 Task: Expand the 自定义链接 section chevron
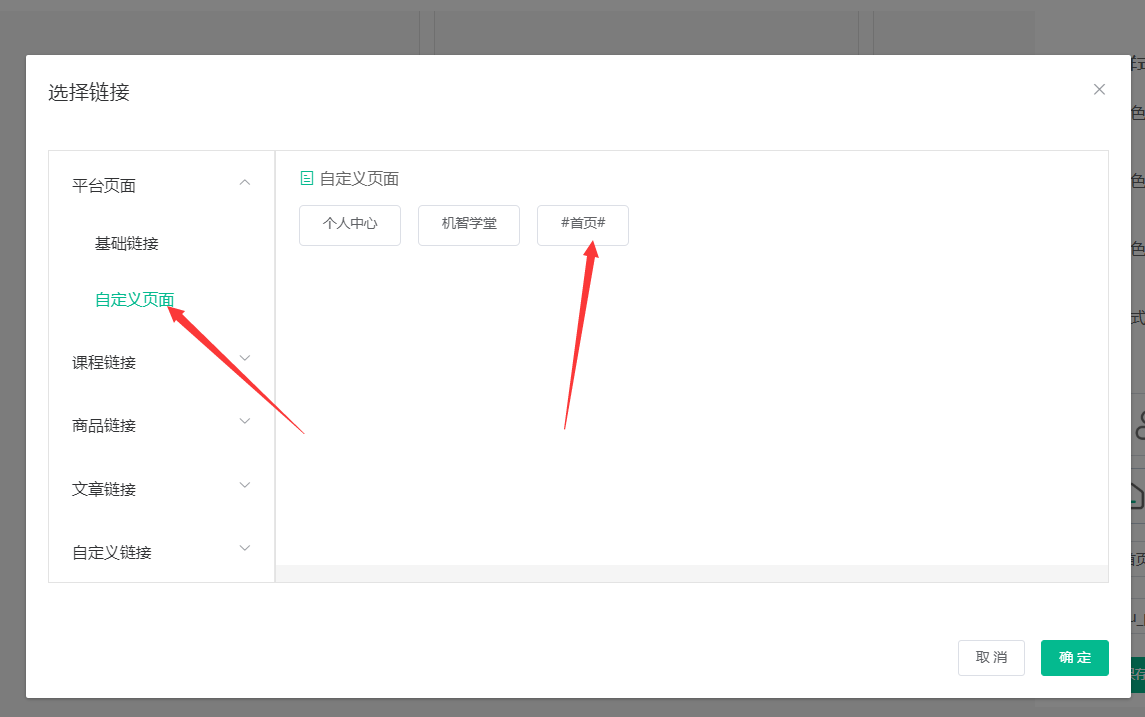(245, 548)
